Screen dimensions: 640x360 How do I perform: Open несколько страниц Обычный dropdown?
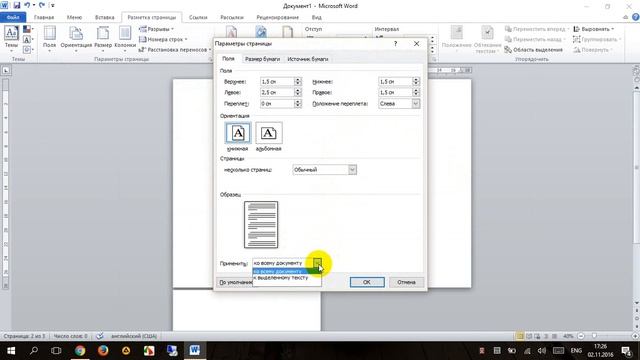324,169
